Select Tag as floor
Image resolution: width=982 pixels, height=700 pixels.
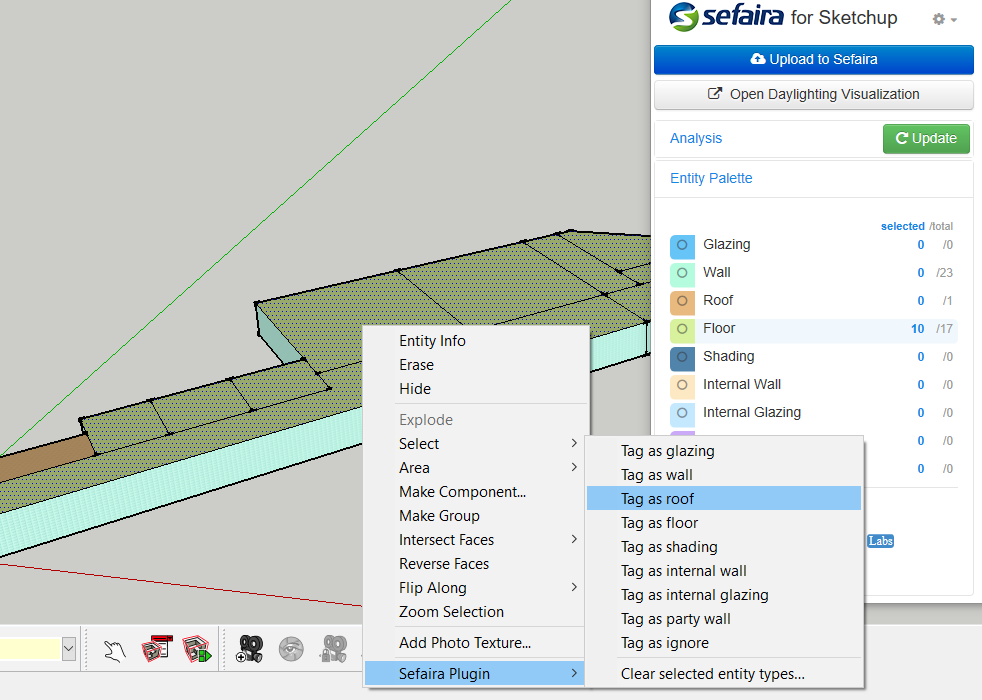tap(724, 523)
